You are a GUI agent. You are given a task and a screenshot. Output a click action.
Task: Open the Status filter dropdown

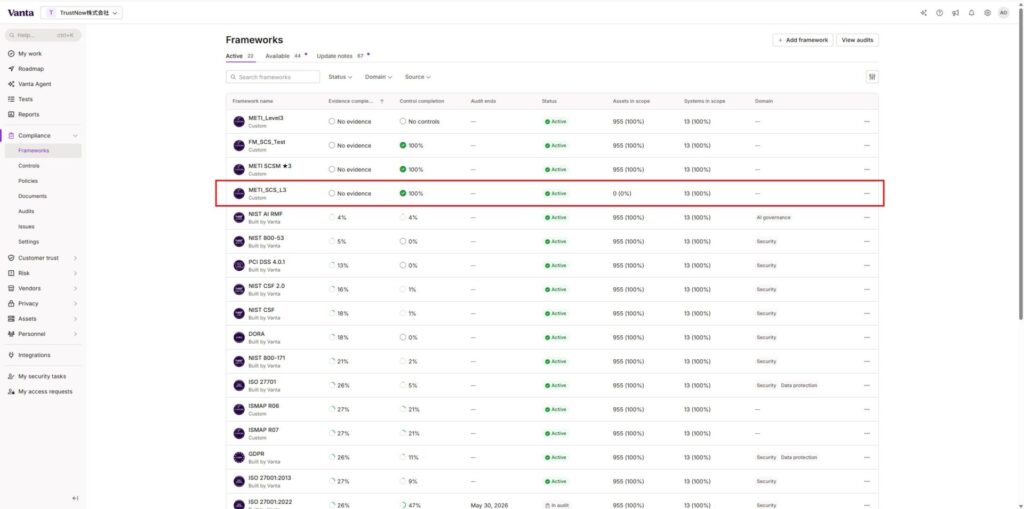tap(340, 77)
